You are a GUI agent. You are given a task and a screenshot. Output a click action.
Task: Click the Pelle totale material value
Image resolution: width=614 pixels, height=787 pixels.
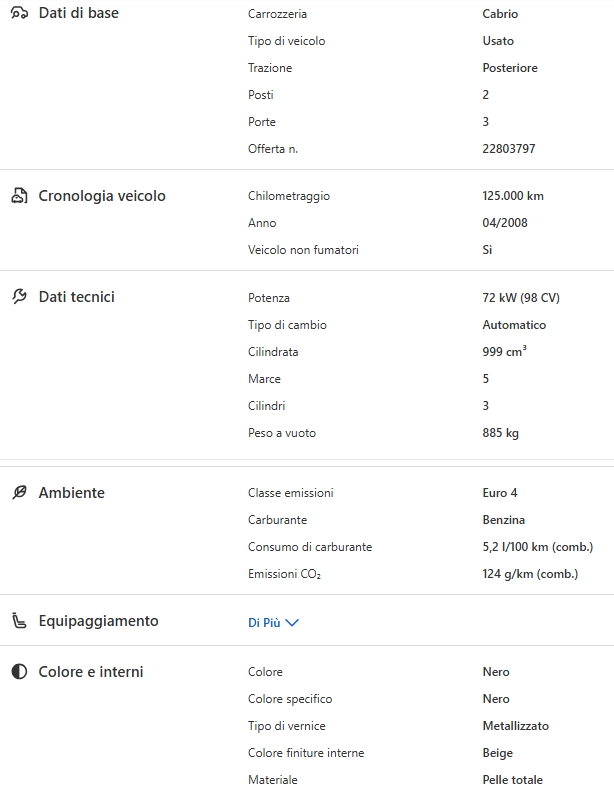tap(512, 780)
